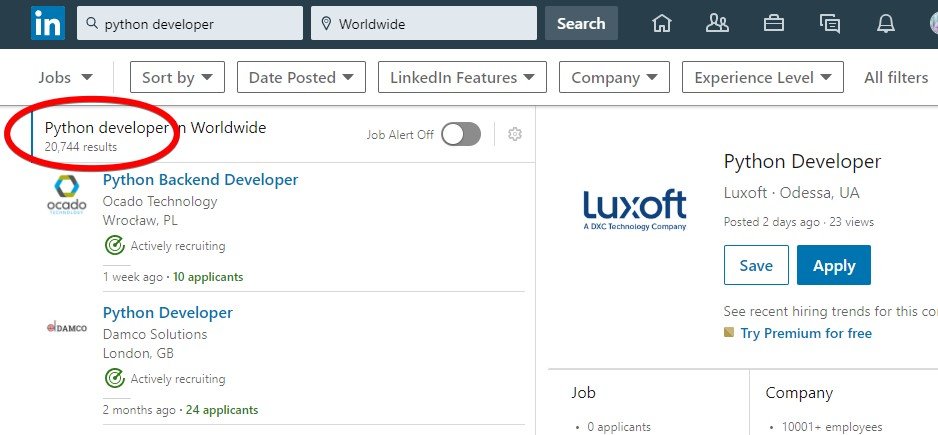
Task: Toggle the Job Alert switch on
Action: click(461, 134)
